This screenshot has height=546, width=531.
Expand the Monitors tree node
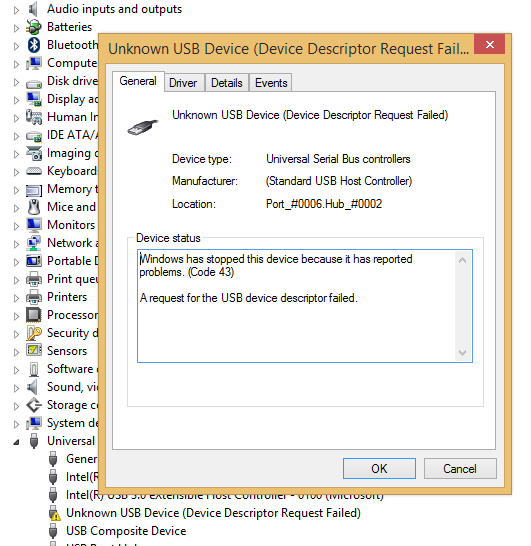(16, 226)
